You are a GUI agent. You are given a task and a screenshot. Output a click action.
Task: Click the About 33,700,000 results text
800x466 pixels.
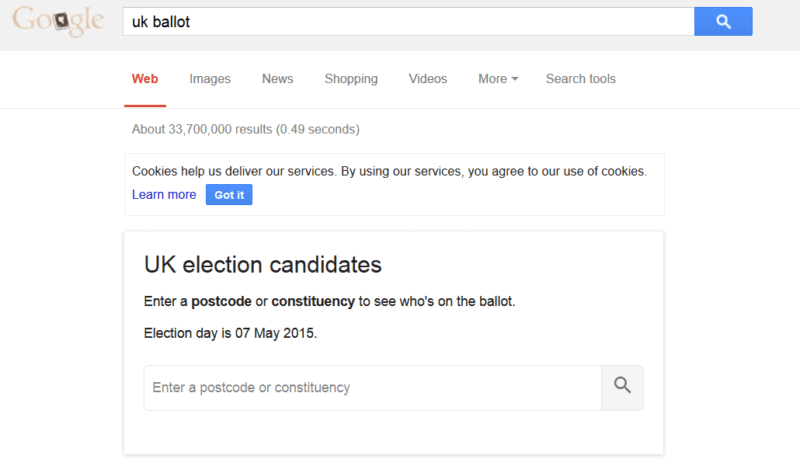246,129
